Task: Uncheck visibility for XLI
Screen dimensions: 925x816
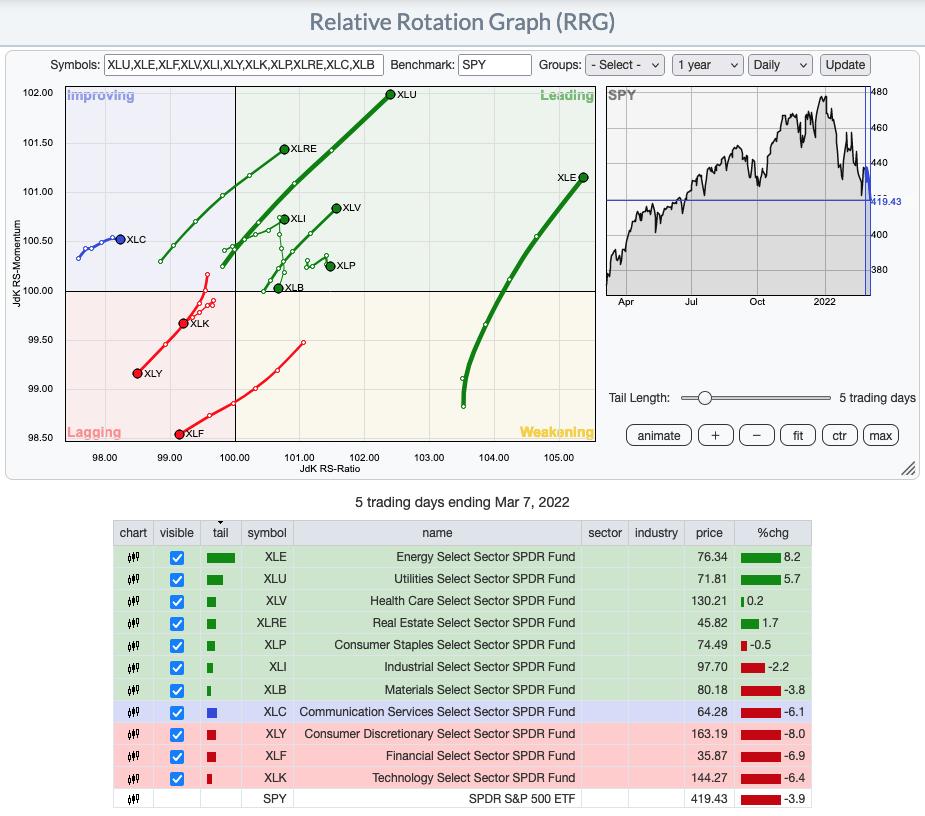Action: (176, 668)
